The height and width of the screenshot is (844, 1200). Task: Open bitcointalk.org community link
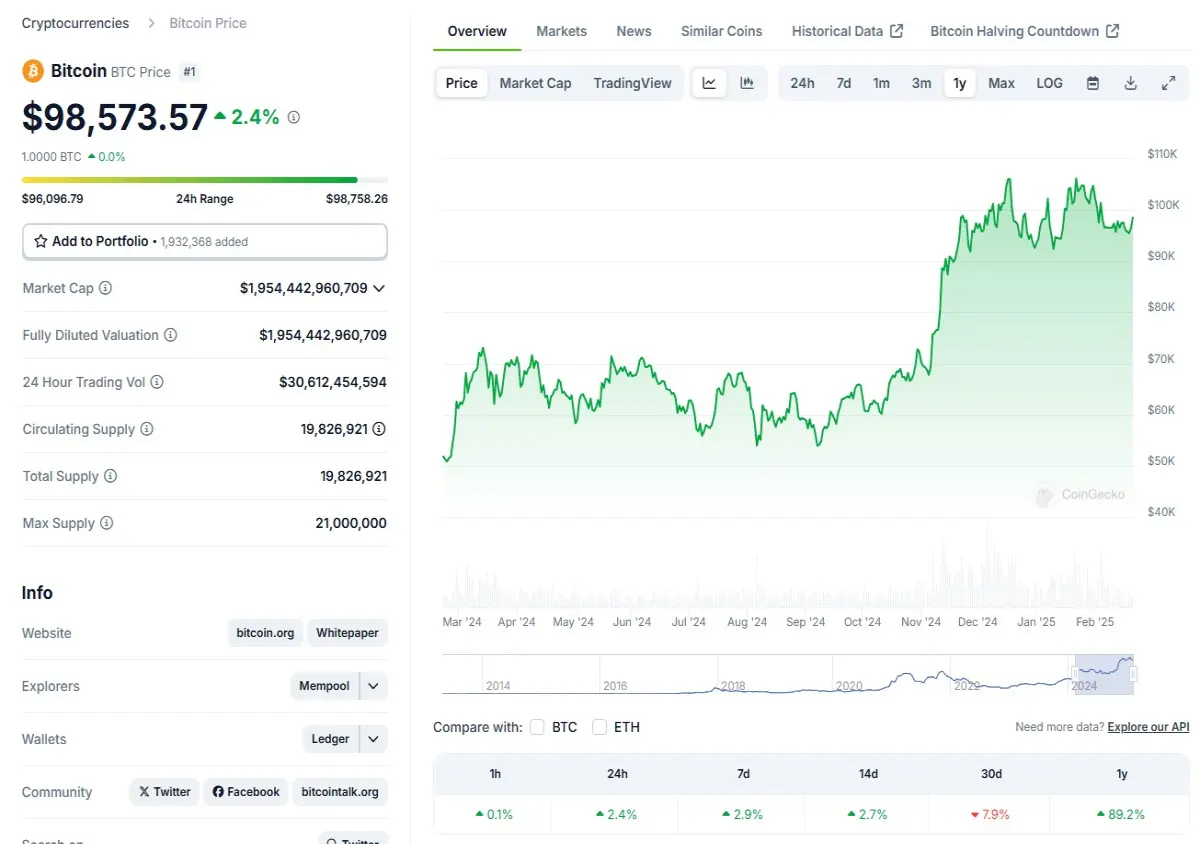click(x=340, y=792)
